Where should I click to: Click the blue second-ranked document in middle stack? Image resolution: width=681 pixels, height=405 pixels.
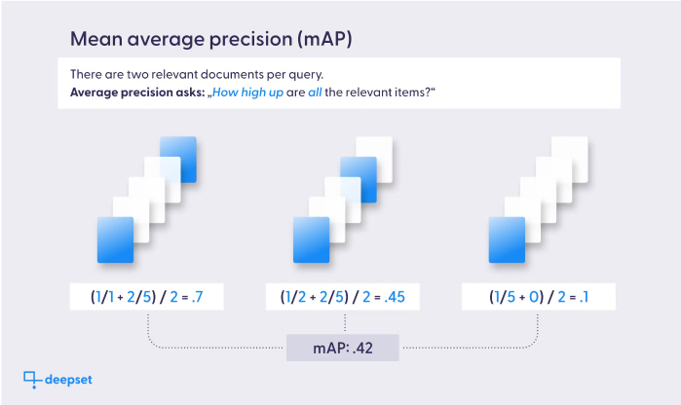point(358,180)
